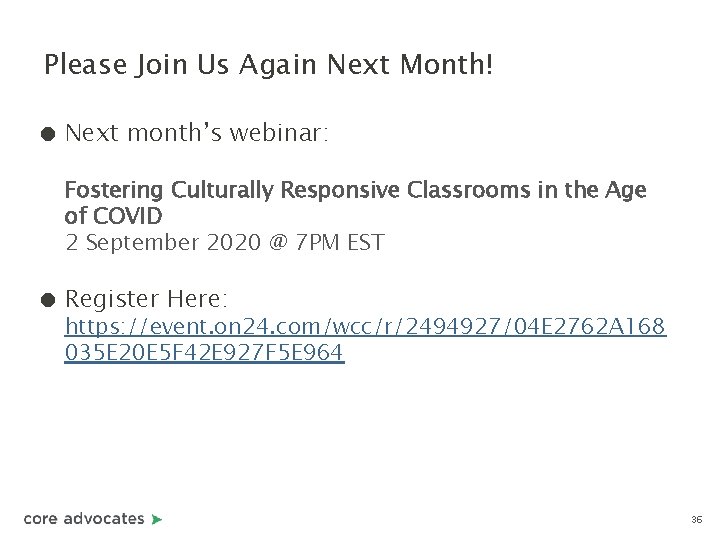
Task: Click the Register Here label
Action: tap(147, 298)
